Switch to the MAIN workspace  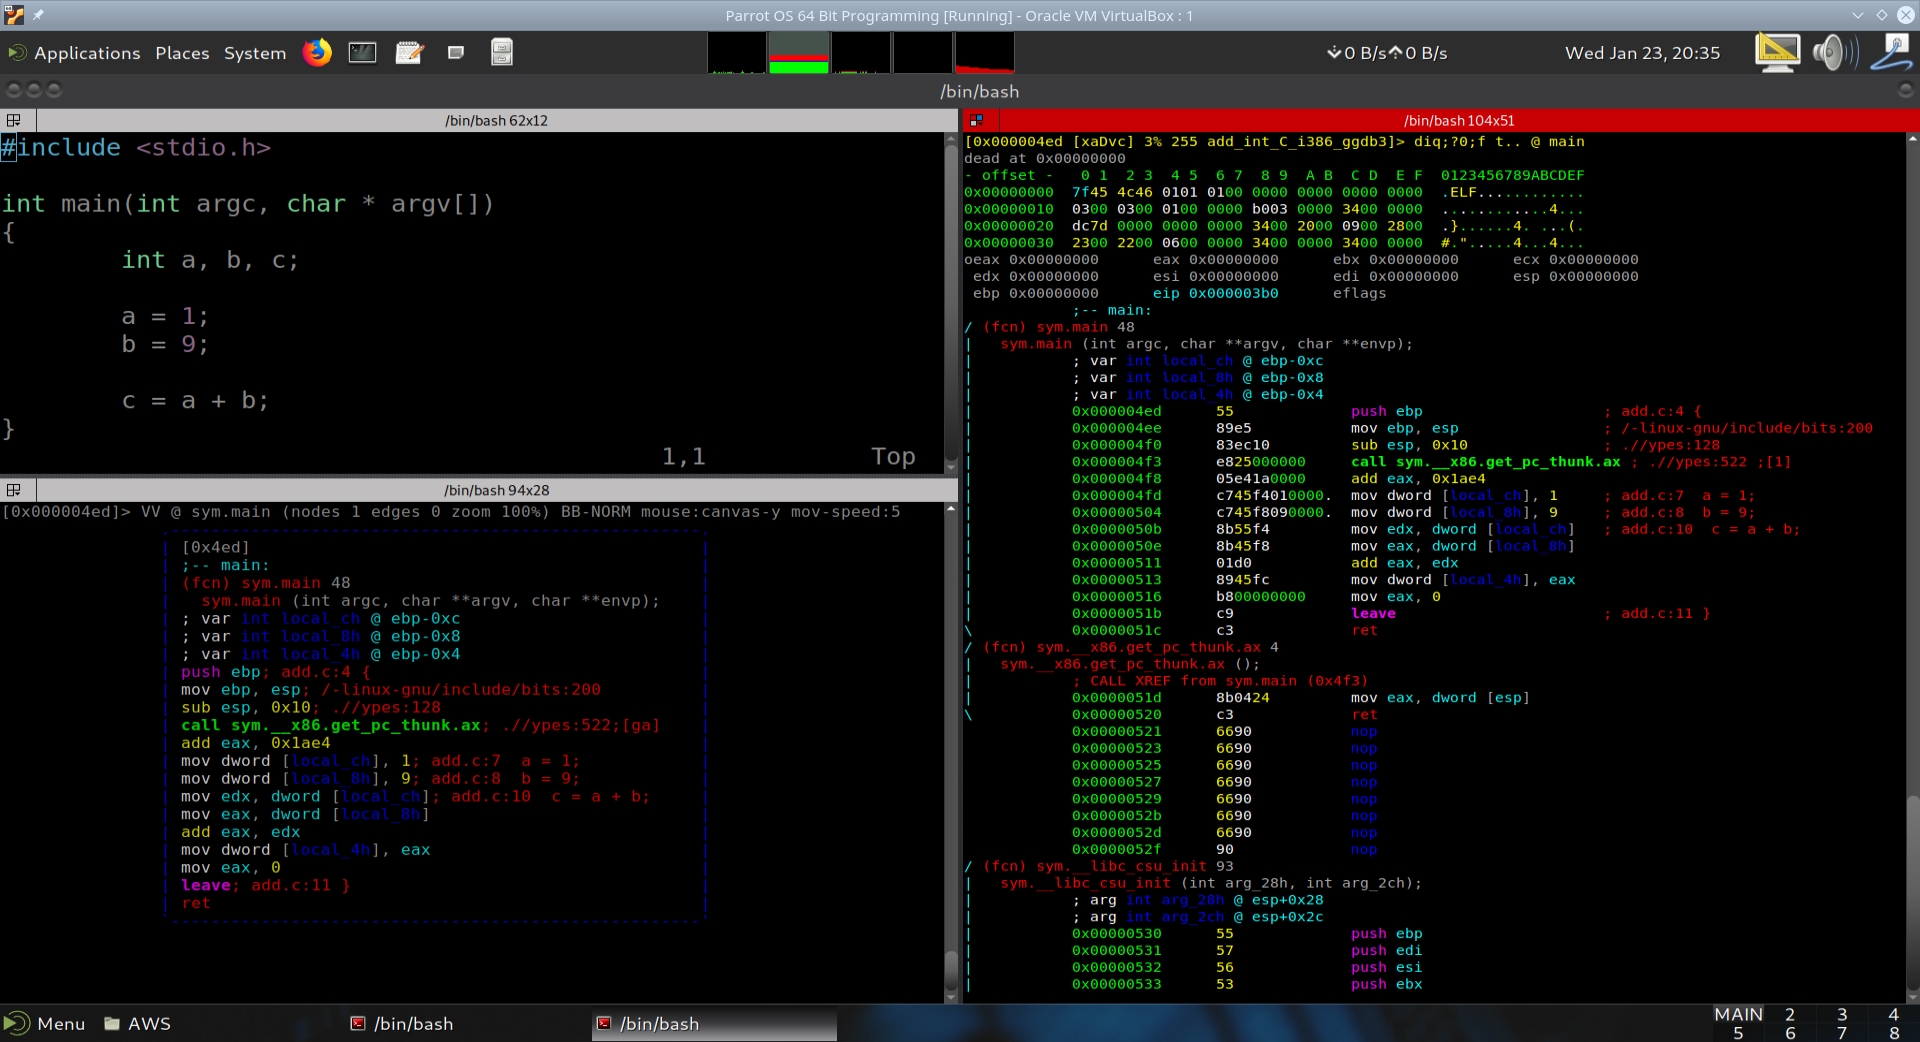[x=1738, y=1014]
